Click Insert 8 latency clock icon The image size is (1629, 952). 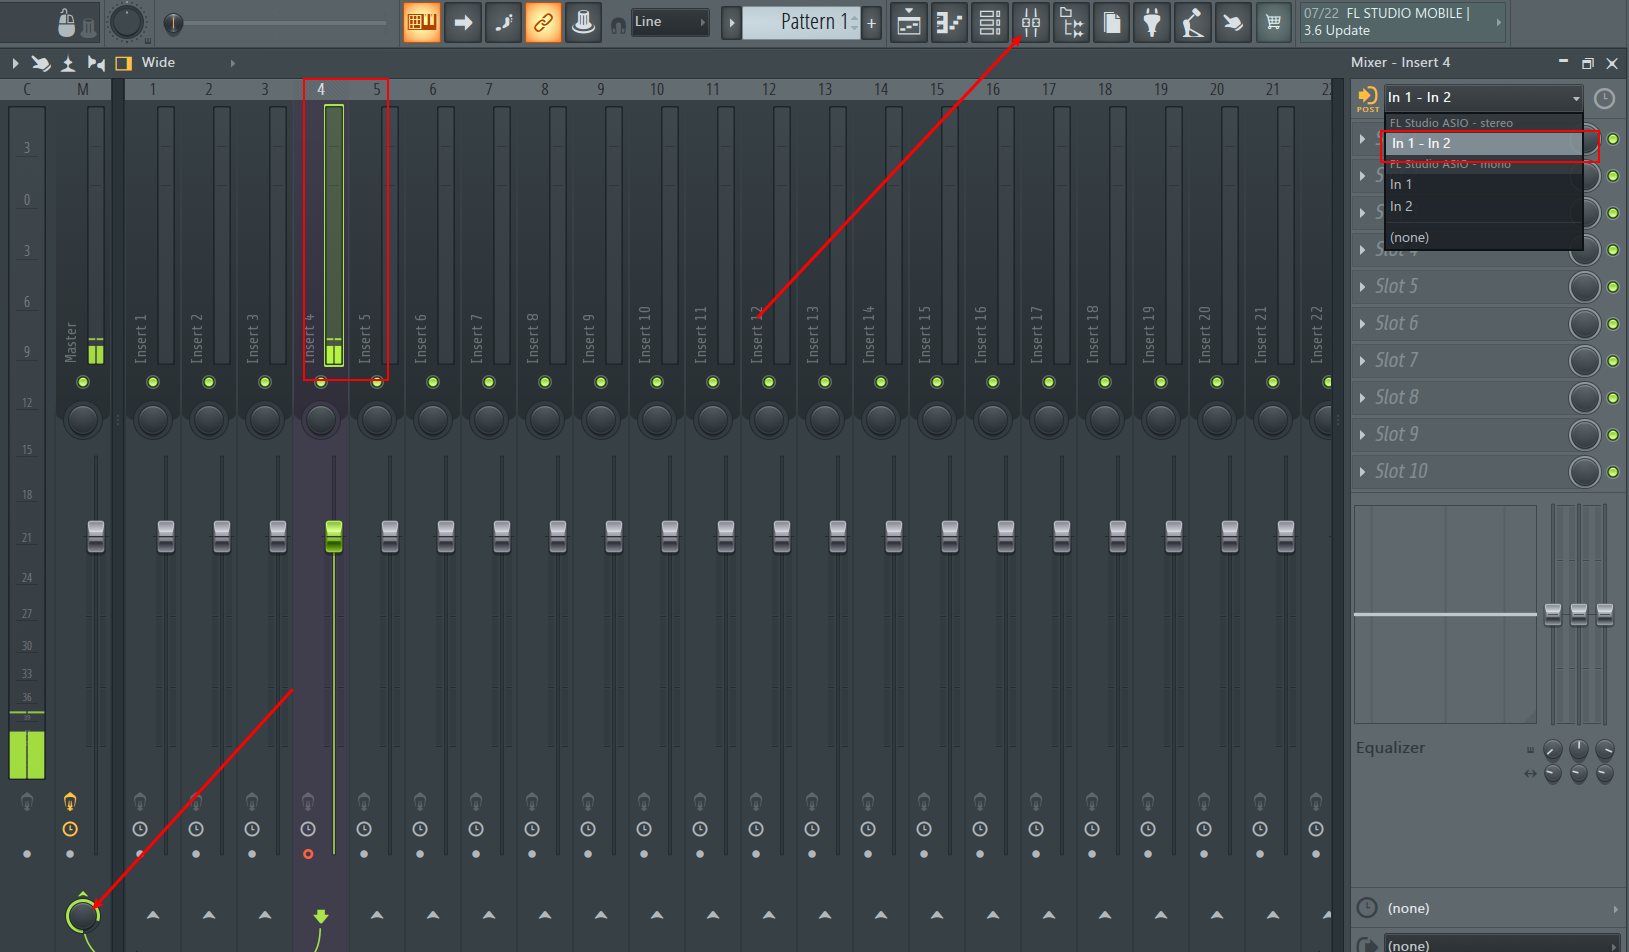pos(532,829)
